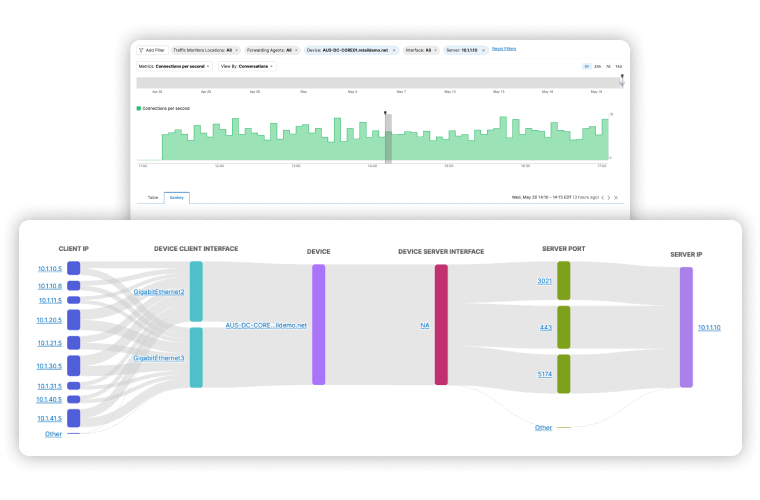The image size is (760, 500).
Task: Select the magenta NA interface node
Action: 441,324
